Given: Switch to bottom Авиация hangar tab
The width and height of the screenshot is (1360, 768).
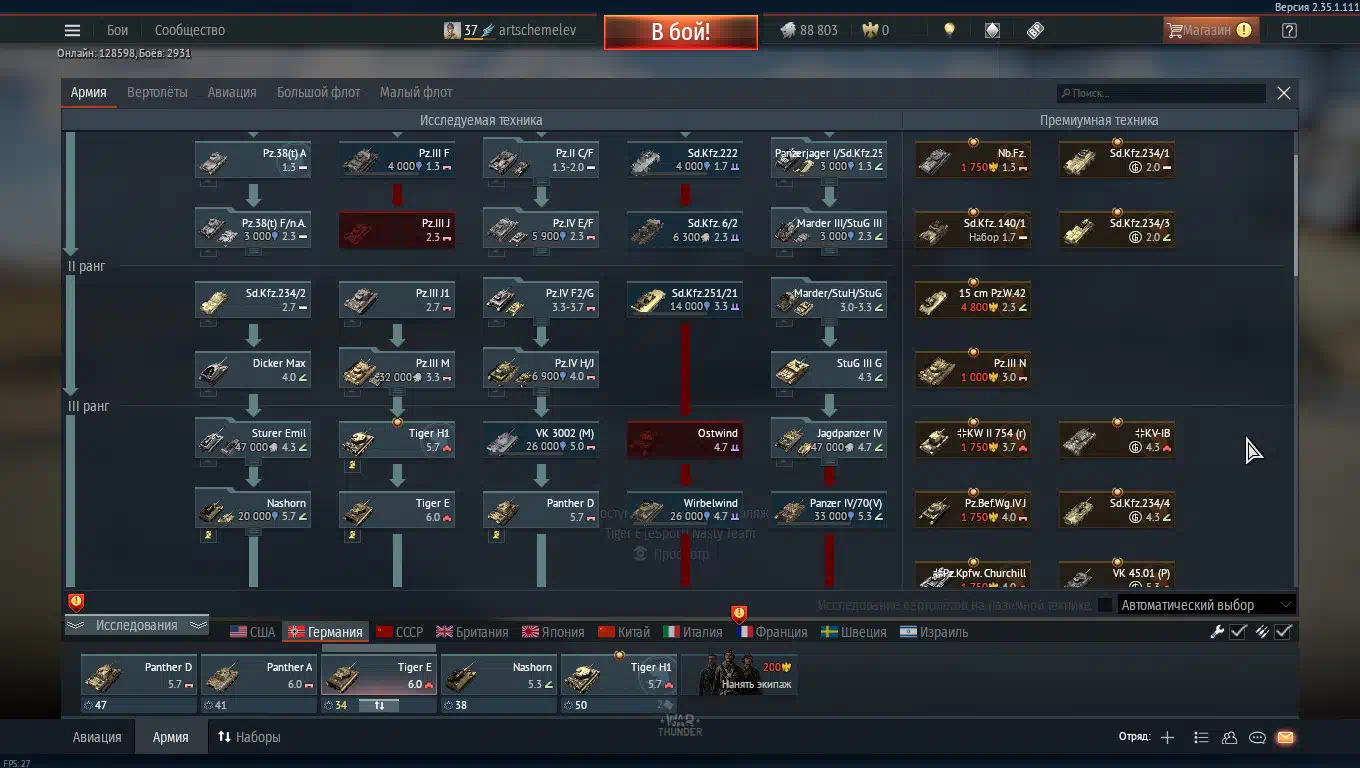Looking at the screenshot, I should (x=97, y=737).
